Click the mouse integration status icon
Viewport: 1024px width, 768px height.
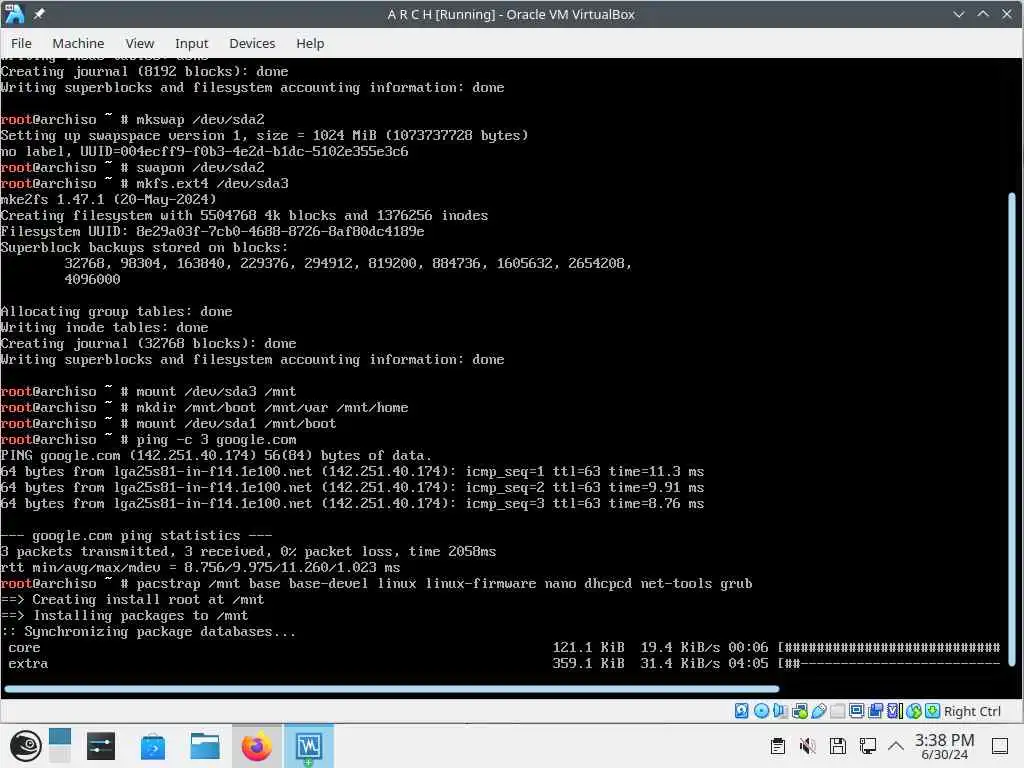[x=914, y=711]
